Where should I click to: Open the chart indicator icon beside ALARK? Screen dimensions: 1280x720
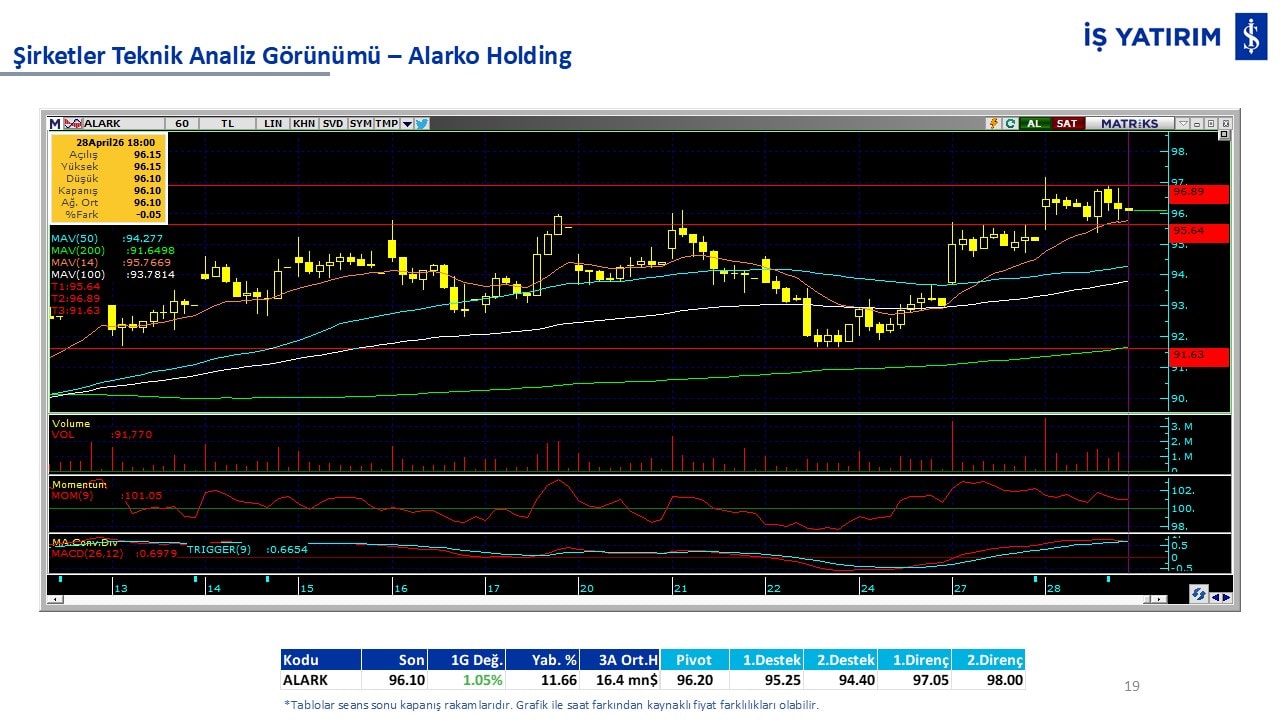coord(73,124)
